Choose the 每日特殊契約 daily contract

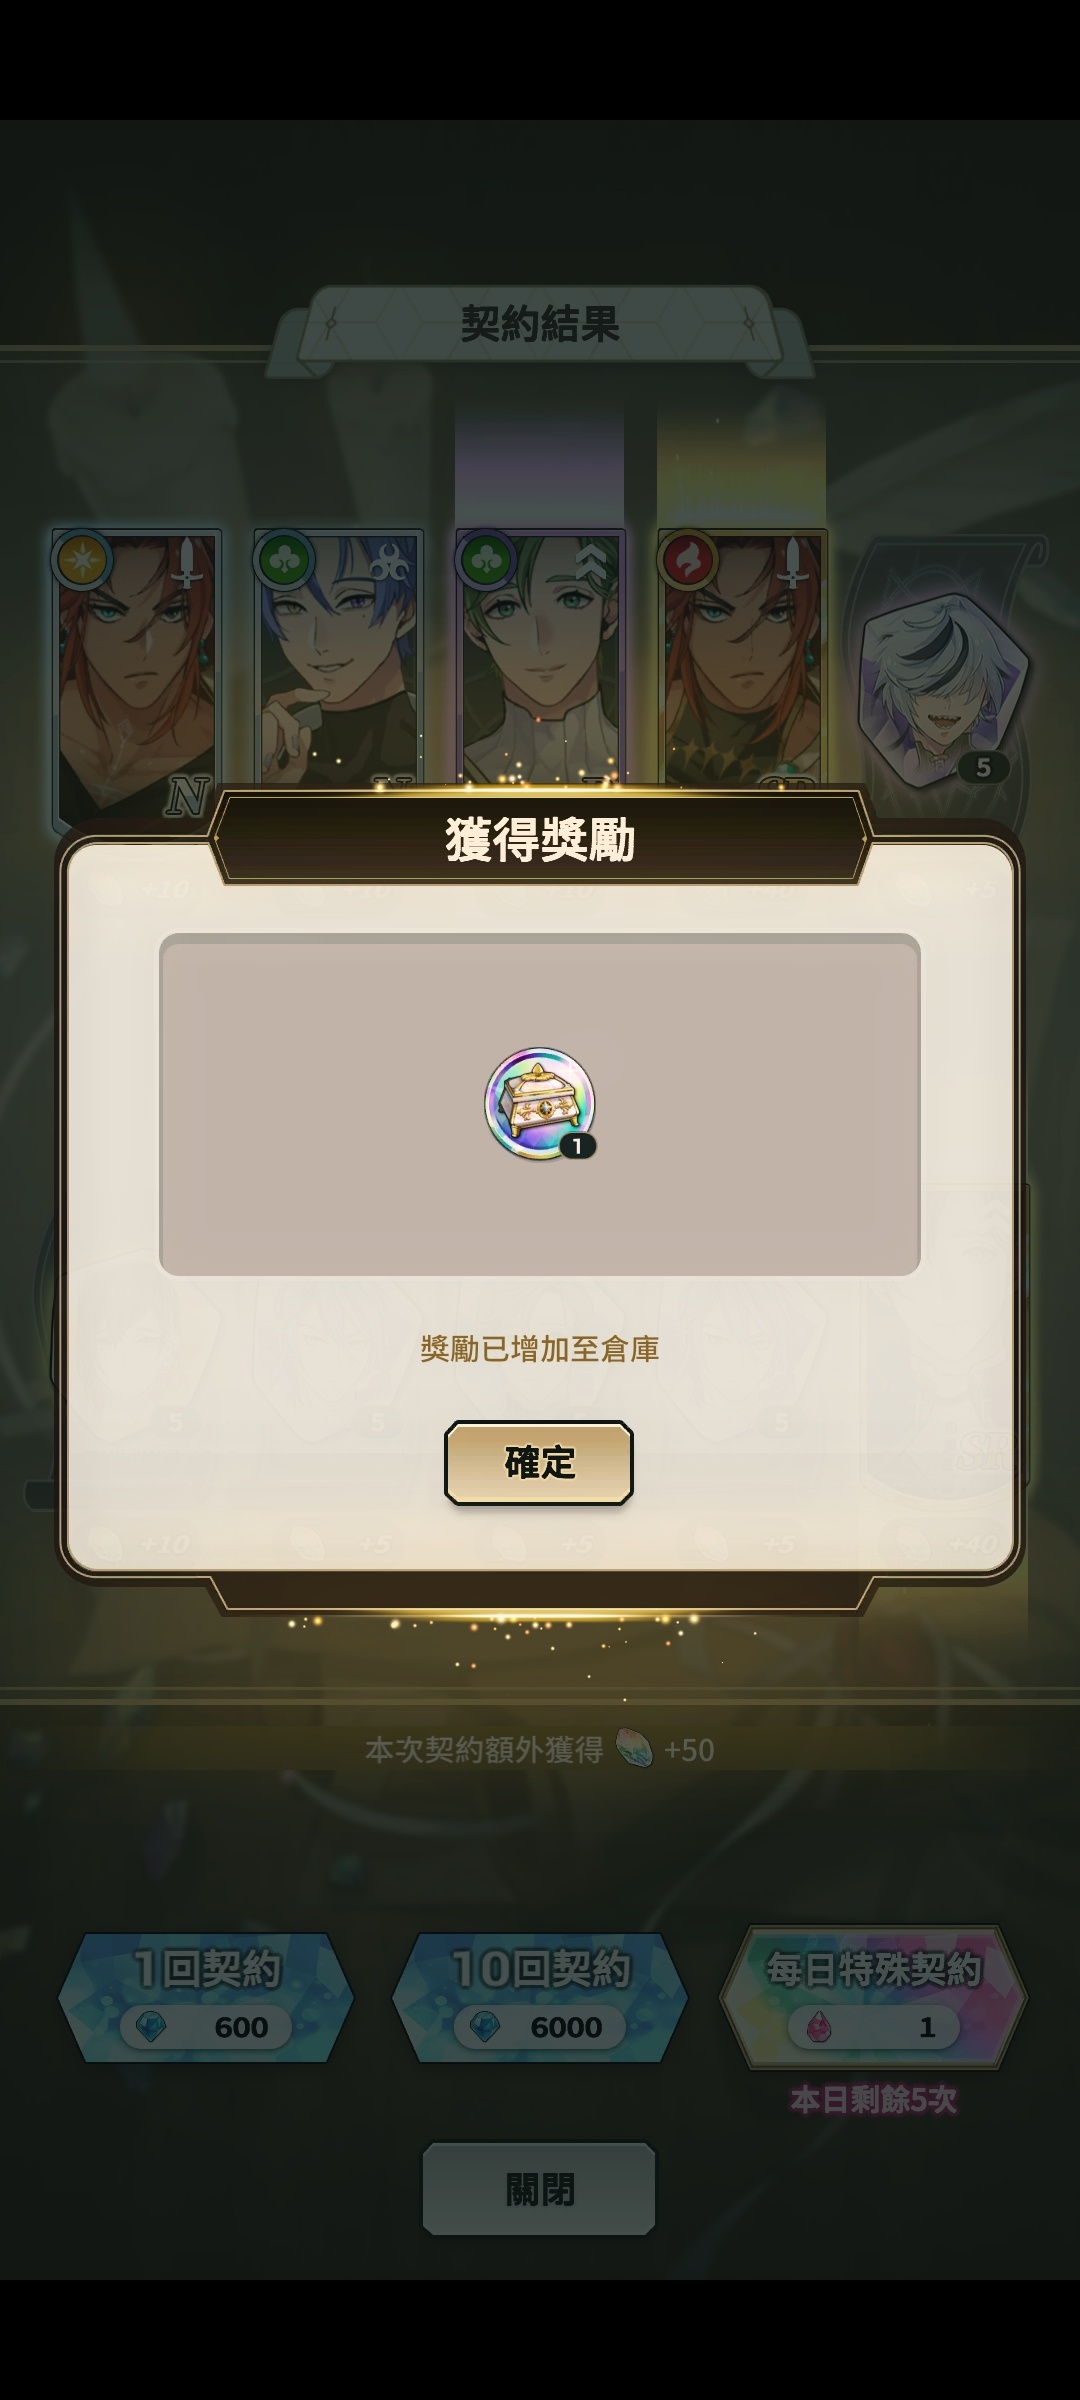(873, 1998)
